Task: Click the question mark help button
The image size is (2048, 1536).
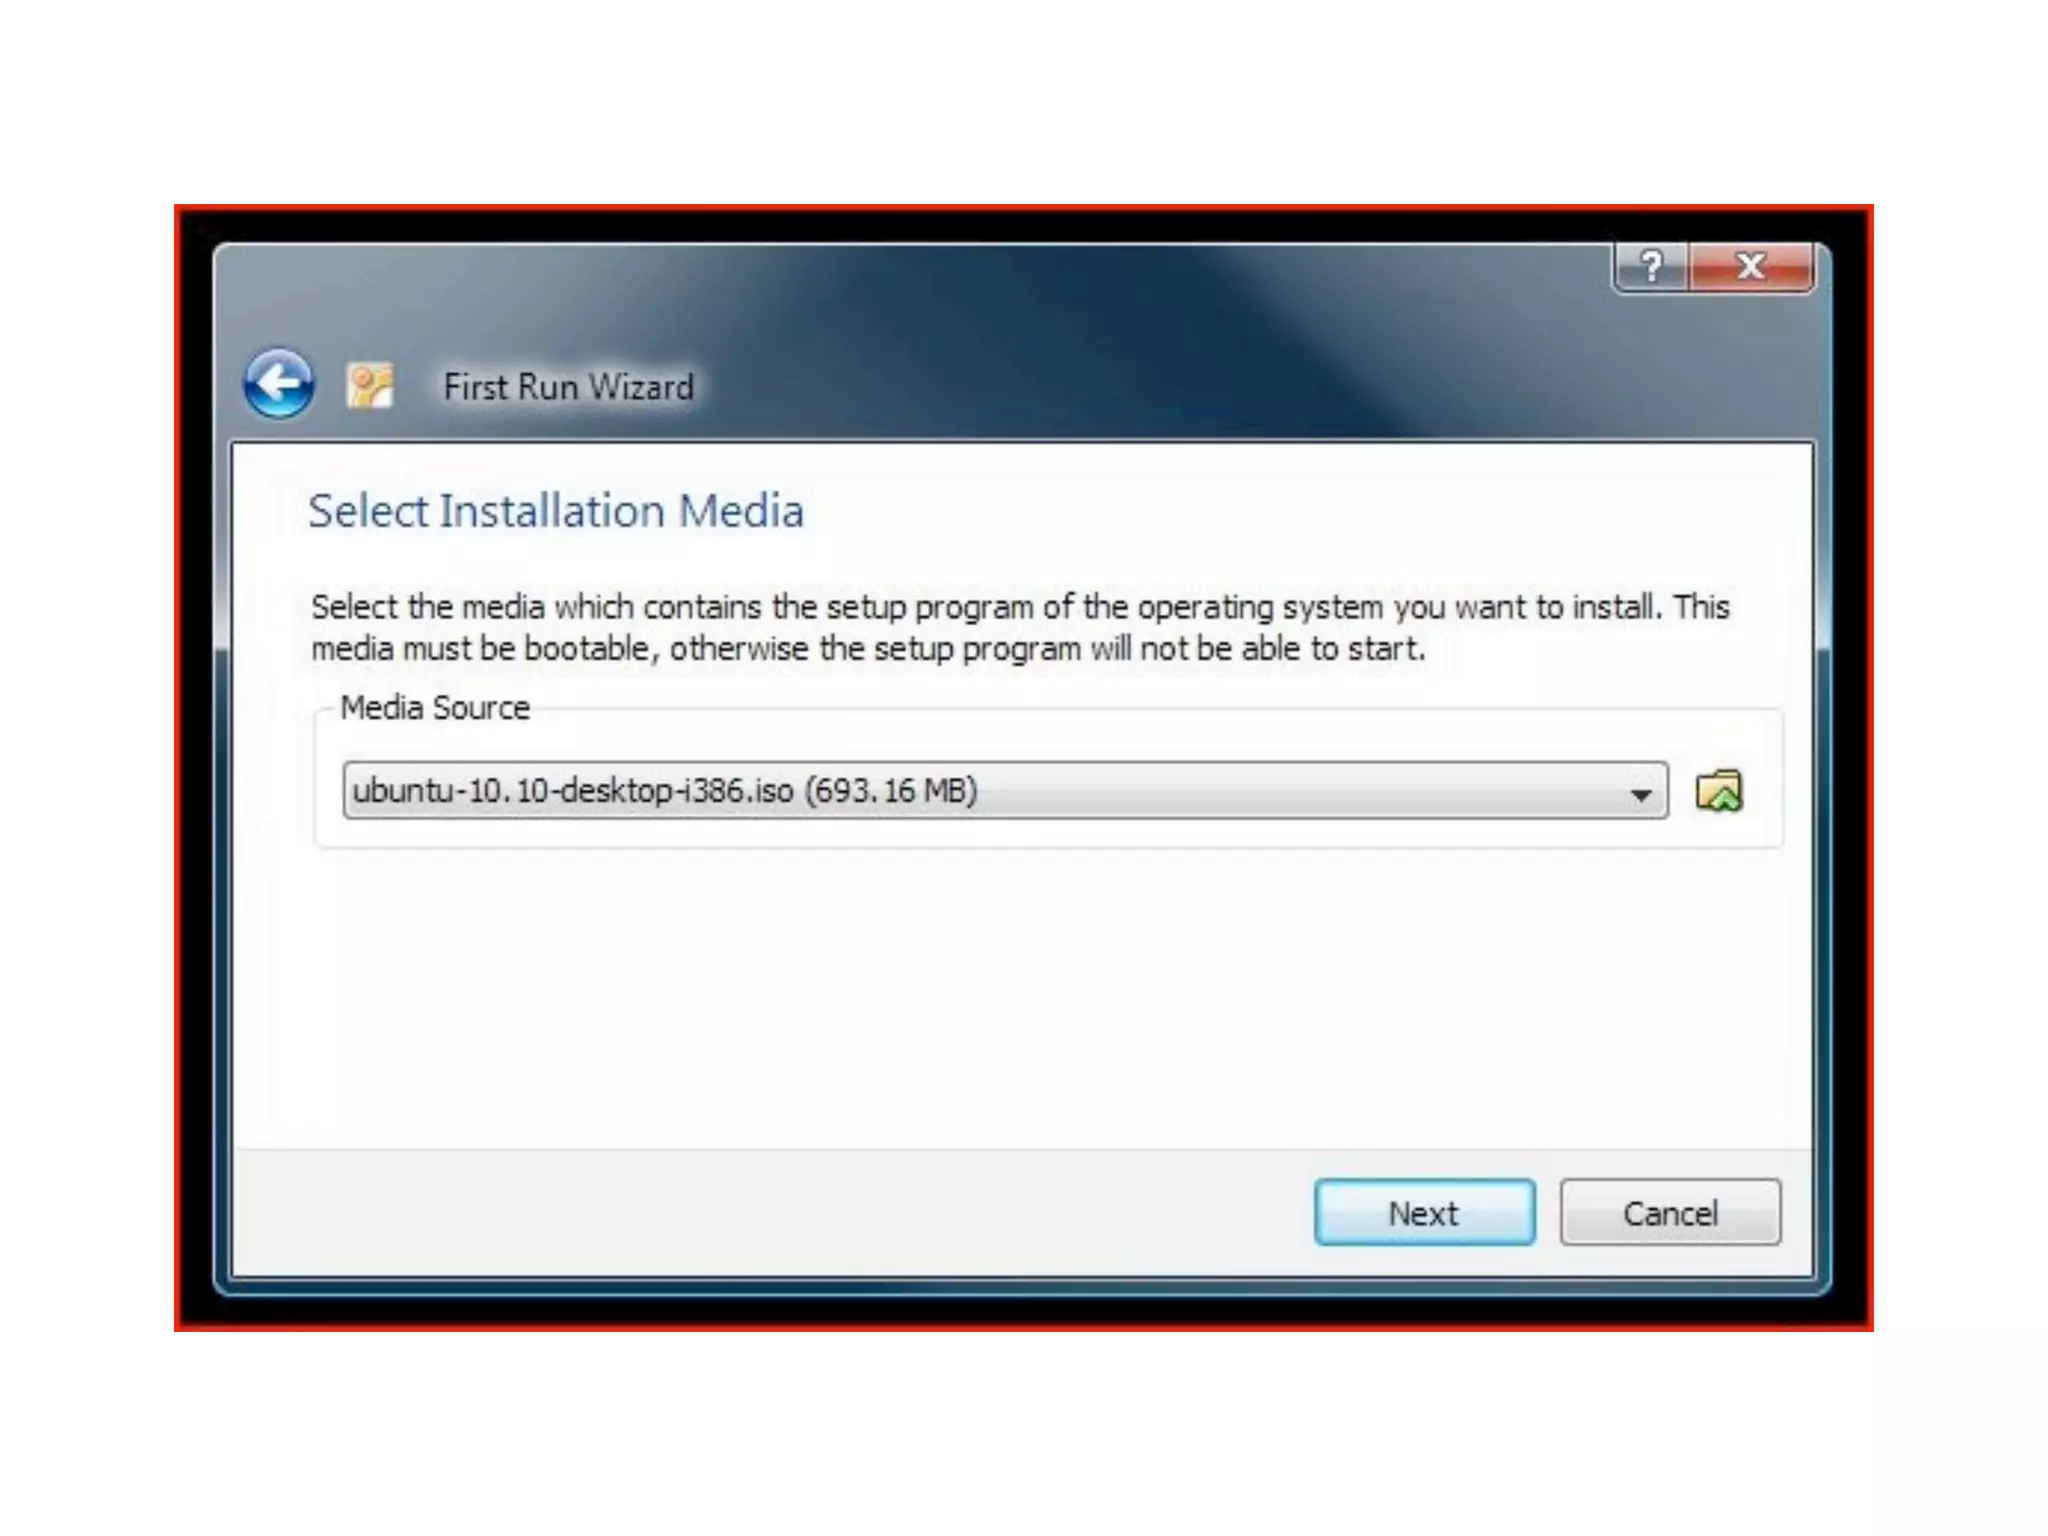Action: click(1651, 267)
